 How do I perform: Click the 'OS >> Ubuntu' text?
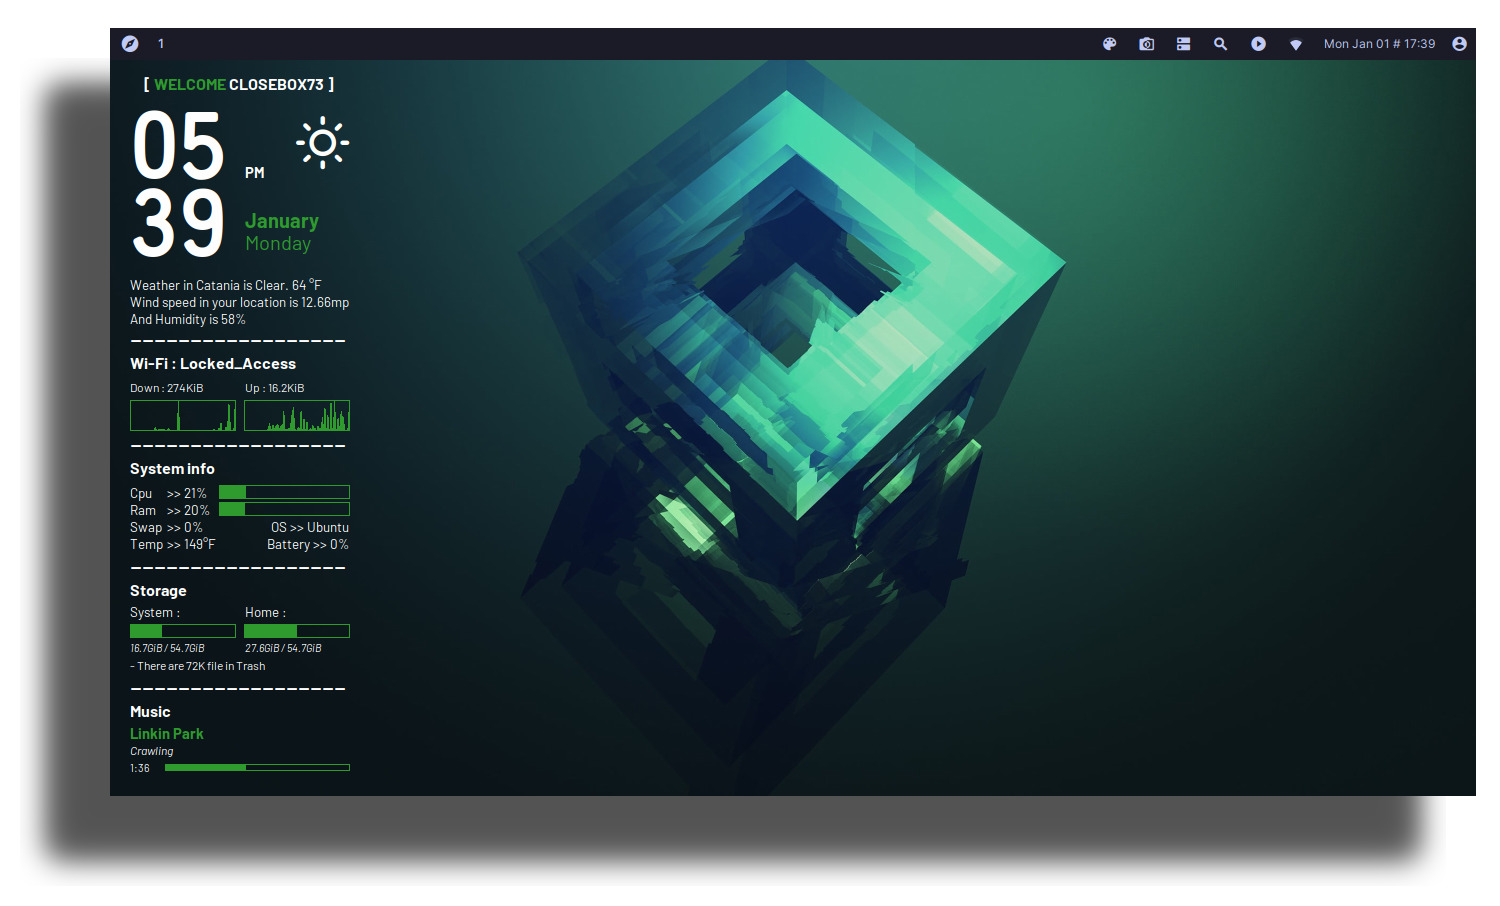pos(310,527)
